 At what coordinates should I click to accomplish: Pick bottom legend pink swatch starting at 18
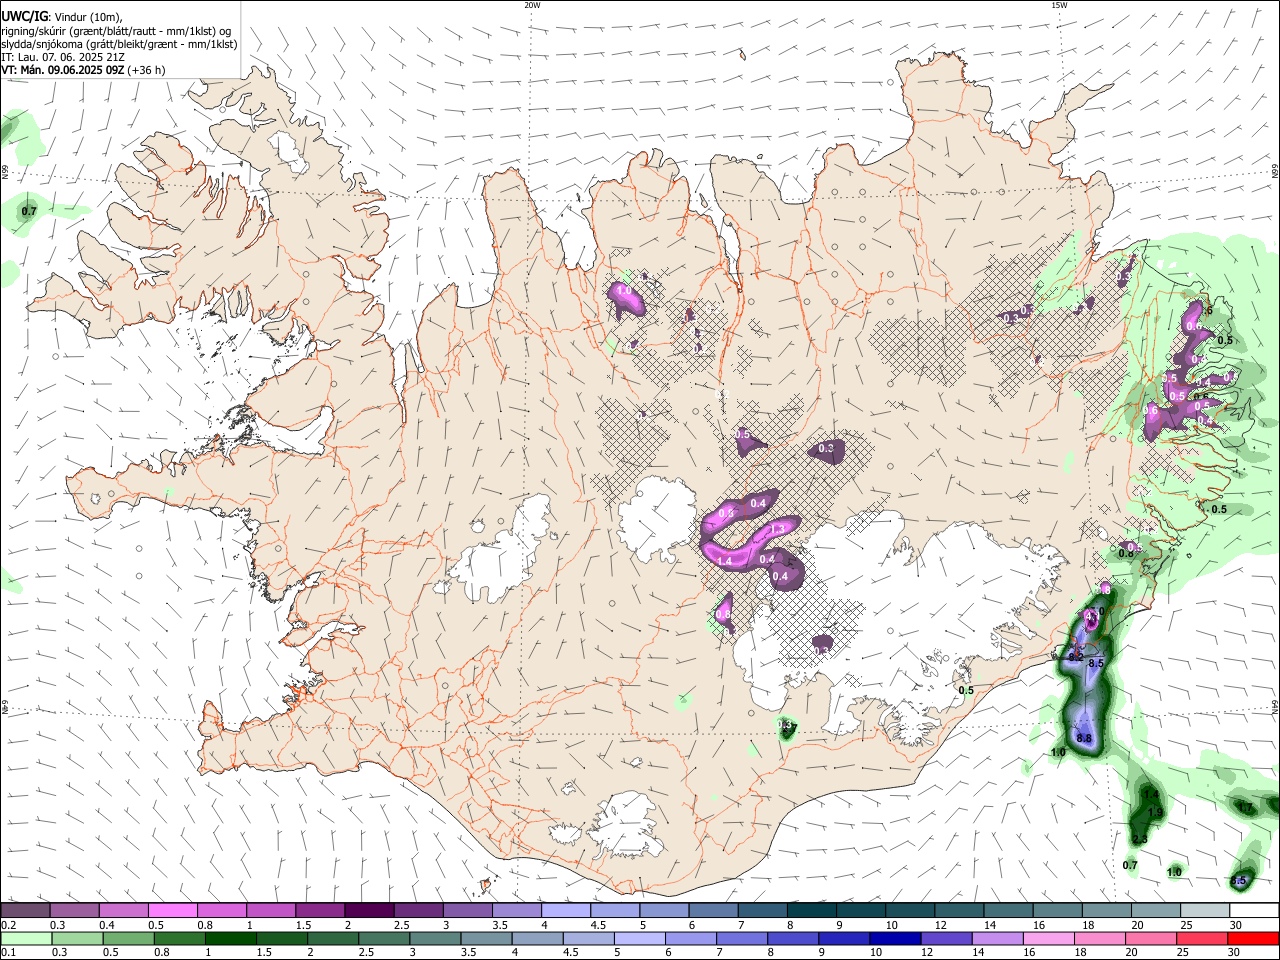(1101, 938)
